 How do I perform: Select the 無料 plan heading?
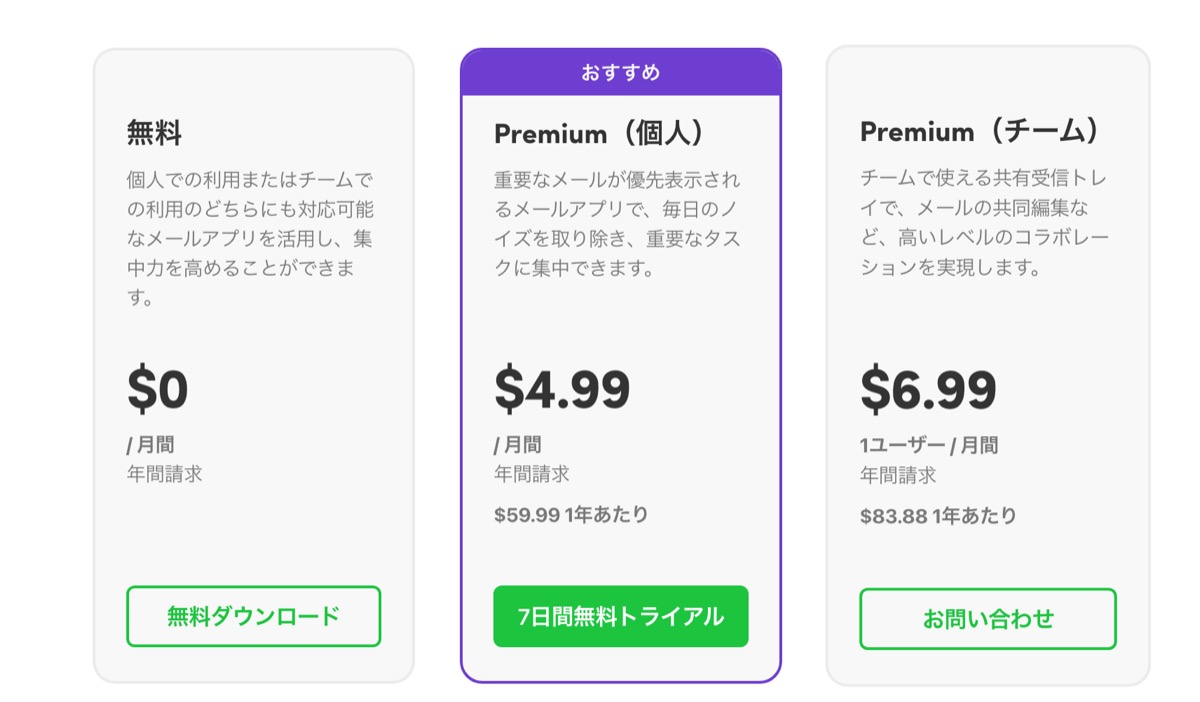tap(154, 133)
